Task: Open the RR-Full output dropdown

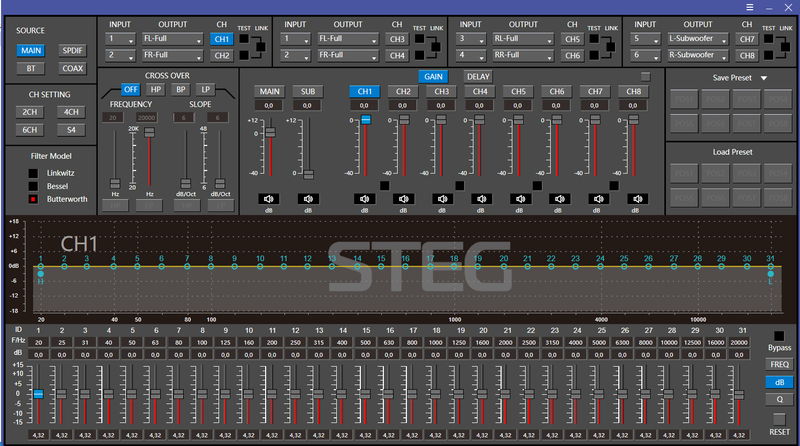Action: tap(523, 55)
